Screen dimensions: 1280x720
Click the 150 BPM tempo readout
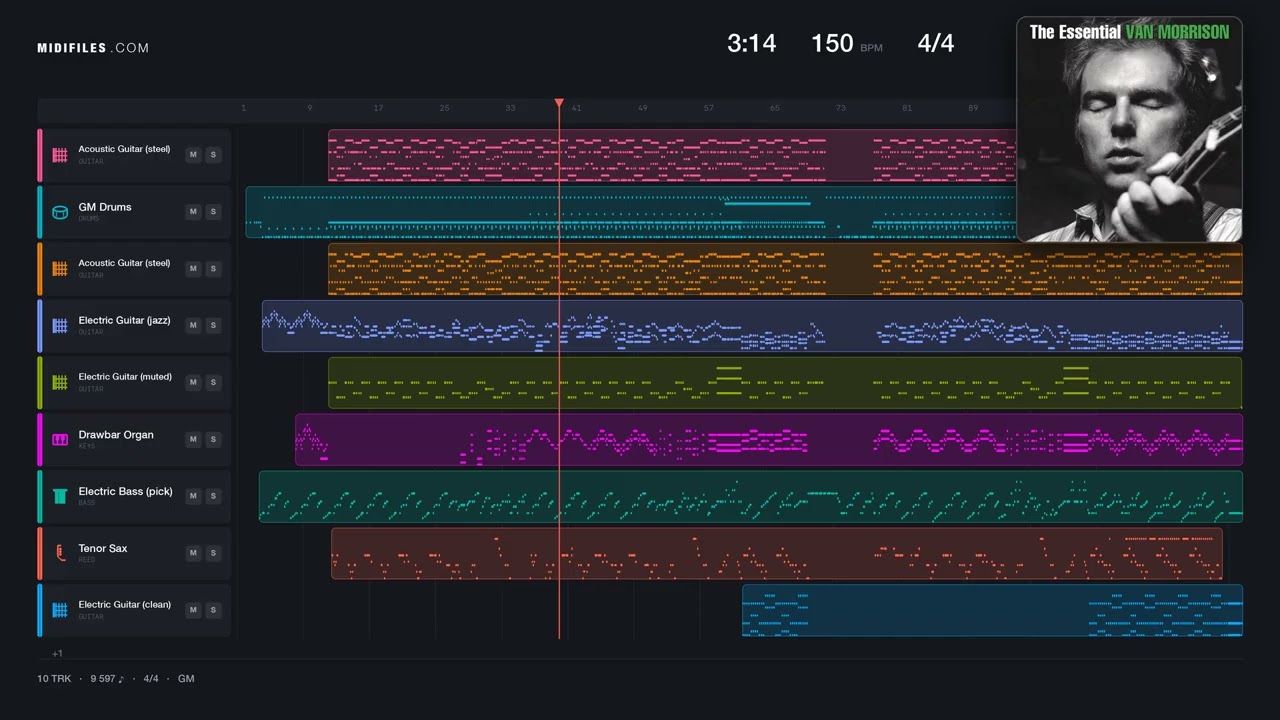(846, 43)
